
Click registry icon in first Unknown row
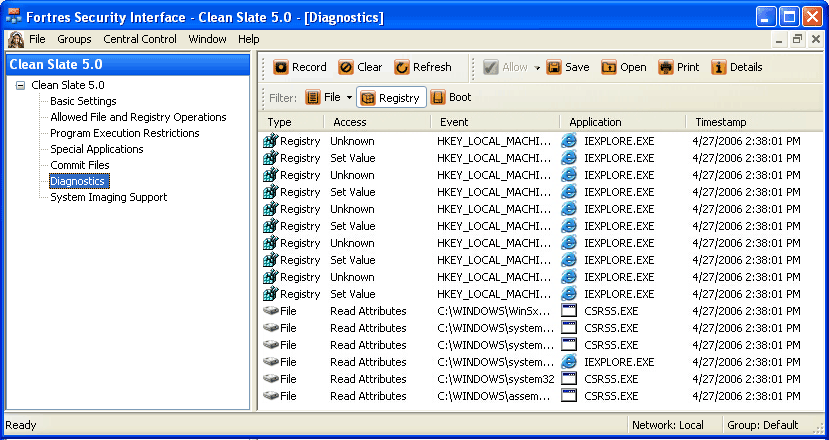pos(270,141)
